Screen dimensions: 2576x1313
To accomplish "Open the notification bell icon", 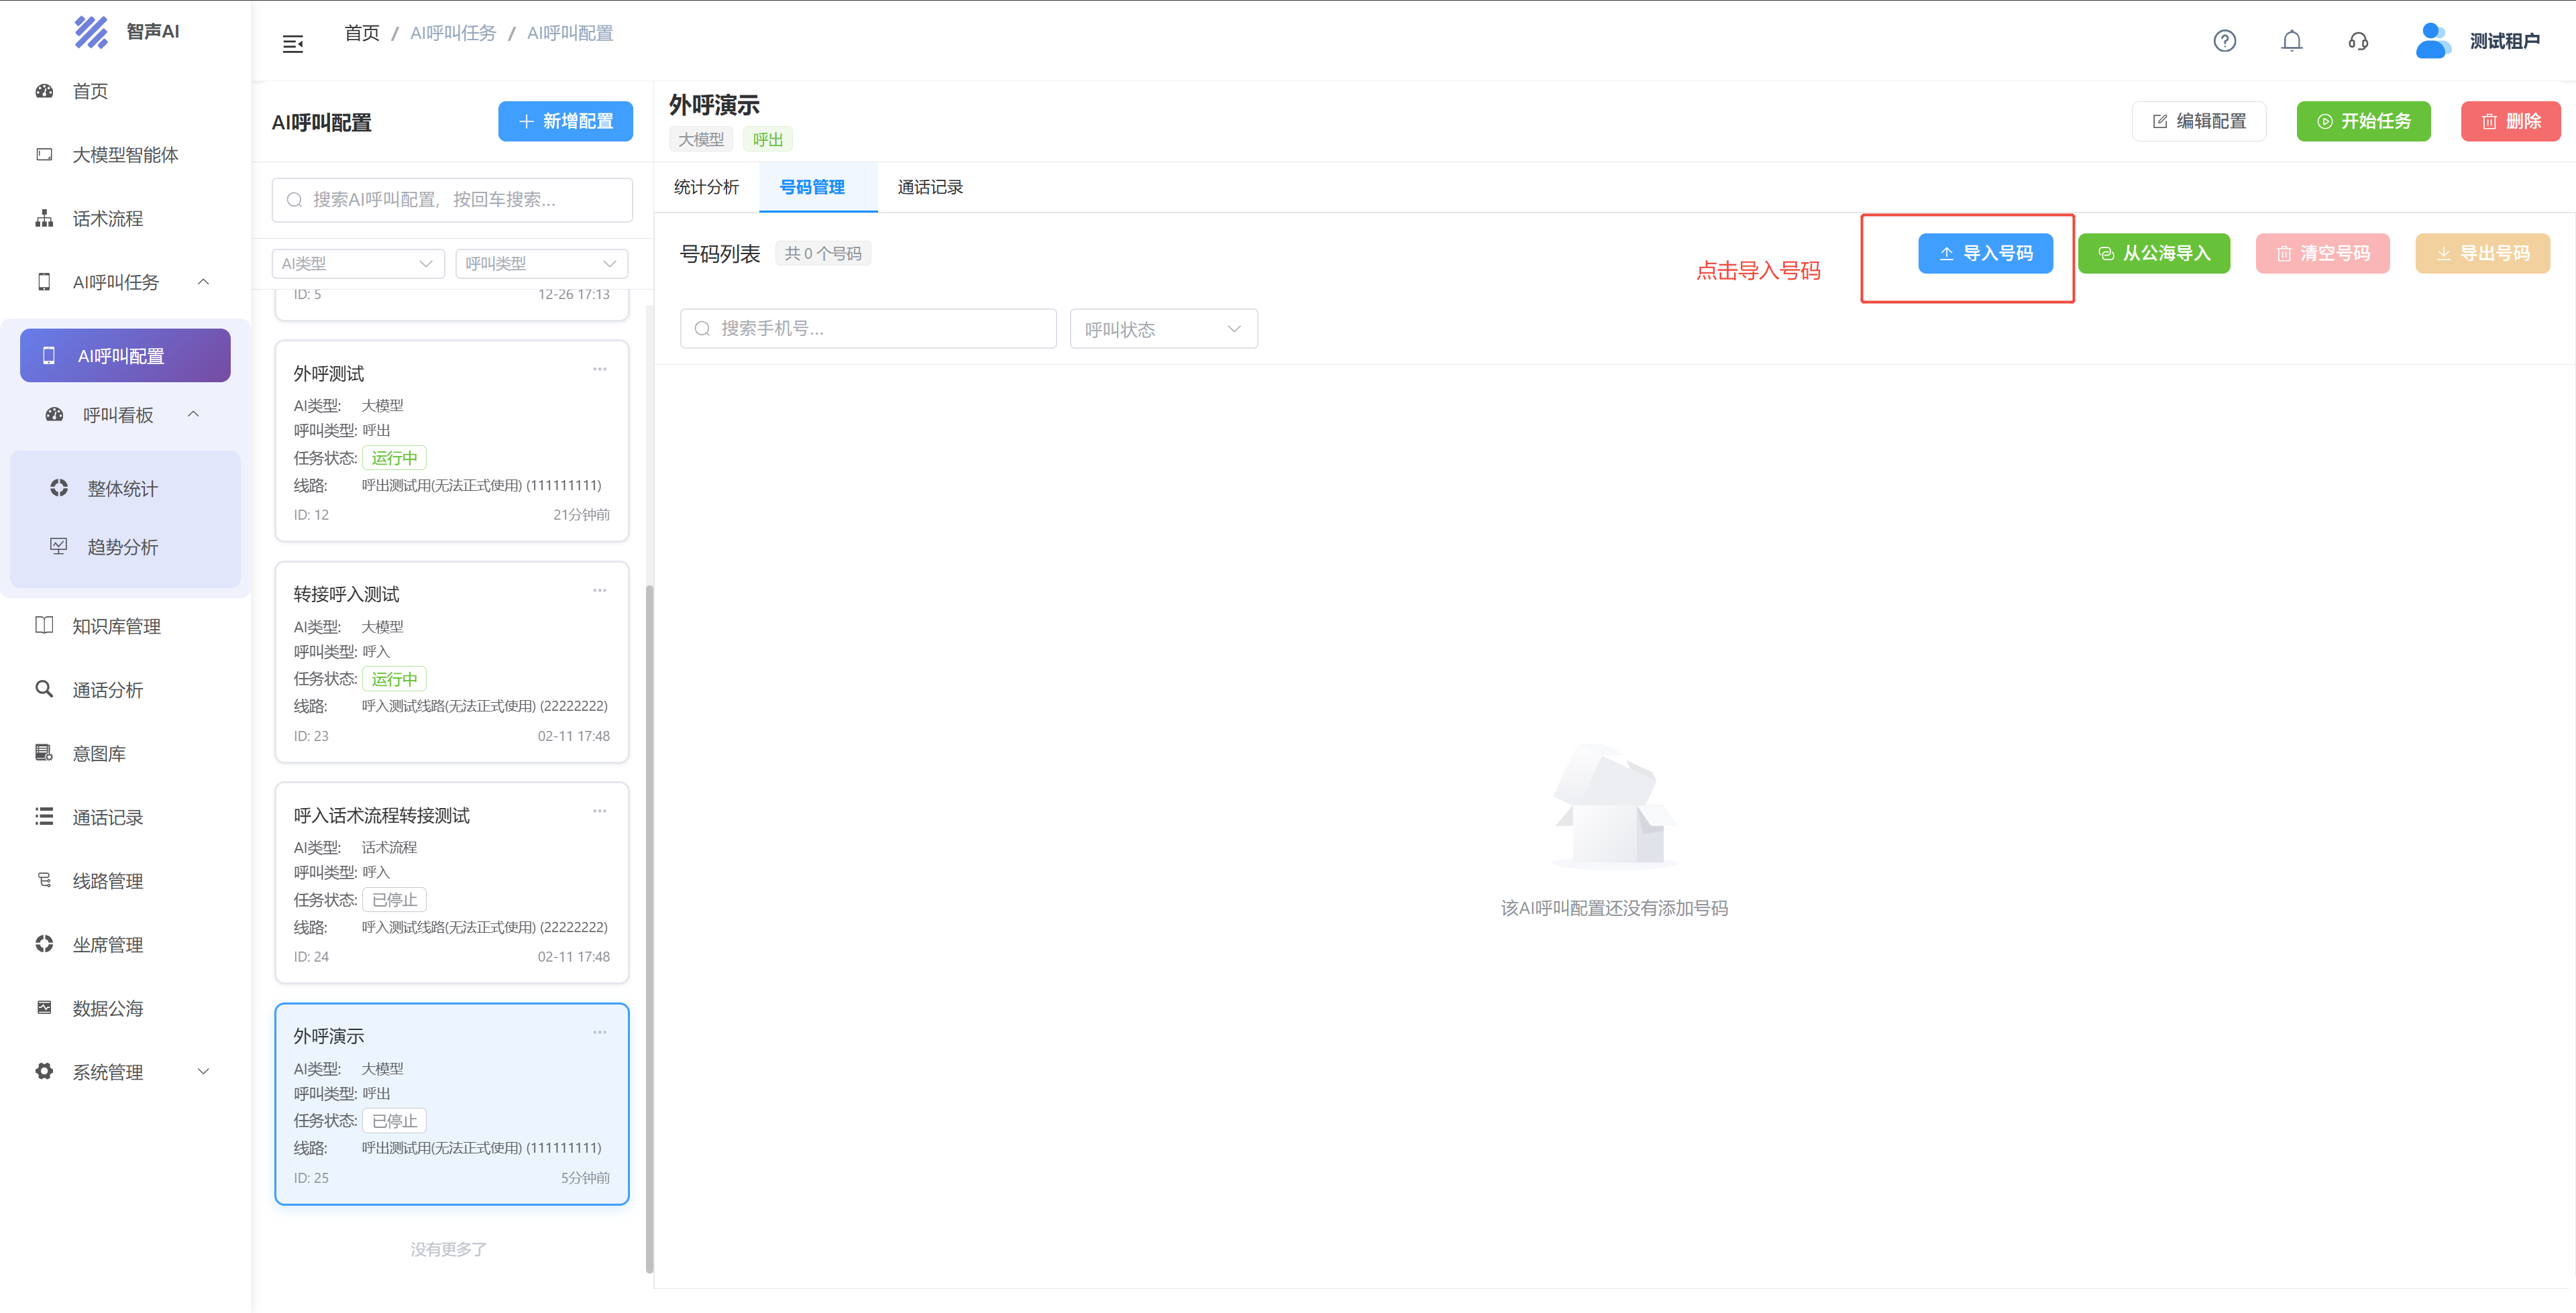I will pos(2291,41).
